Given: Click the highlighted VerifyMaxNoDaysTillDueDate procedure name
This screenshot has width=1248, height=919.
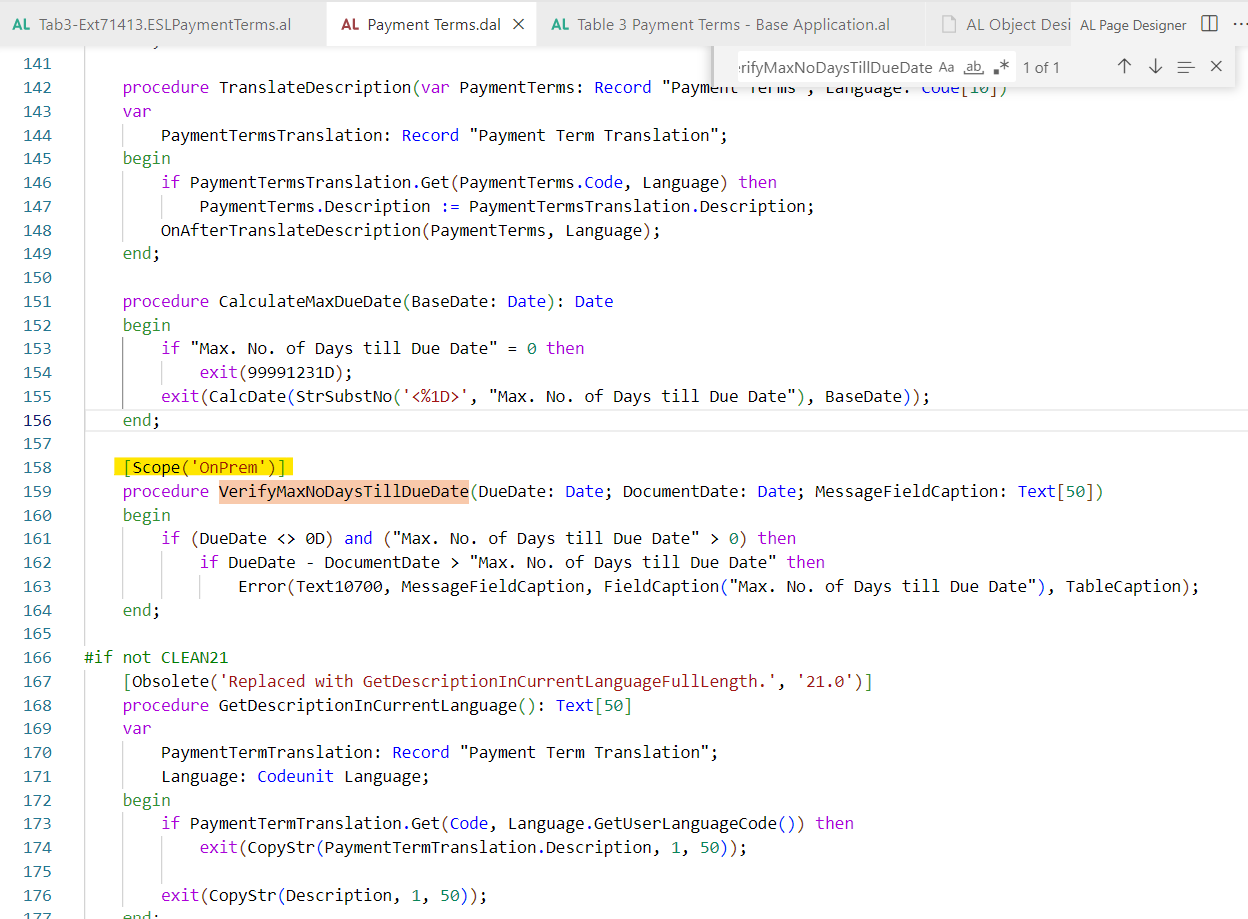Looking at the screenshot, I should [x=344, y=491].
